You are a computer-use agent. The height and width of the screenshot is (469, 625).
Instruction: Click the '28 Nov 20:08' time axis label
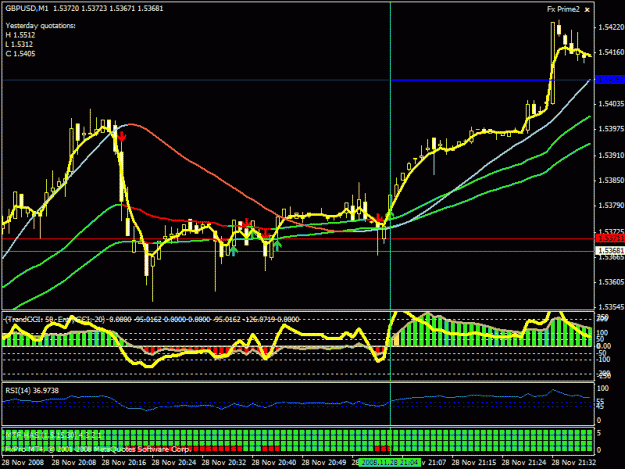[74, 462]
